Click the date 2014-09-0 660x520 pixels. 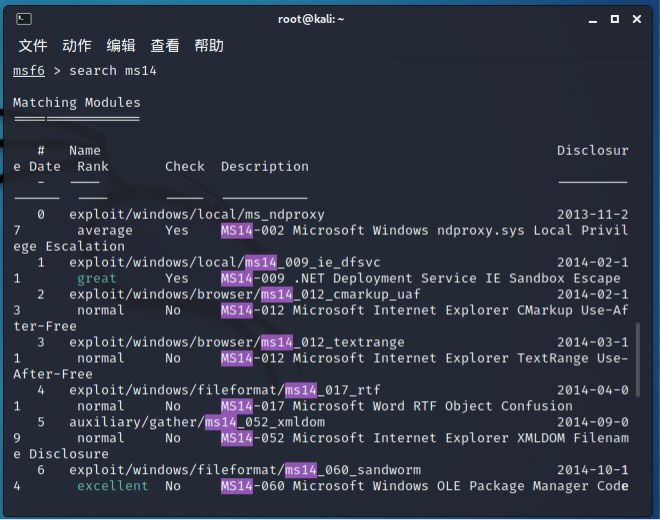pyautogui.click(x=593, y=422)
